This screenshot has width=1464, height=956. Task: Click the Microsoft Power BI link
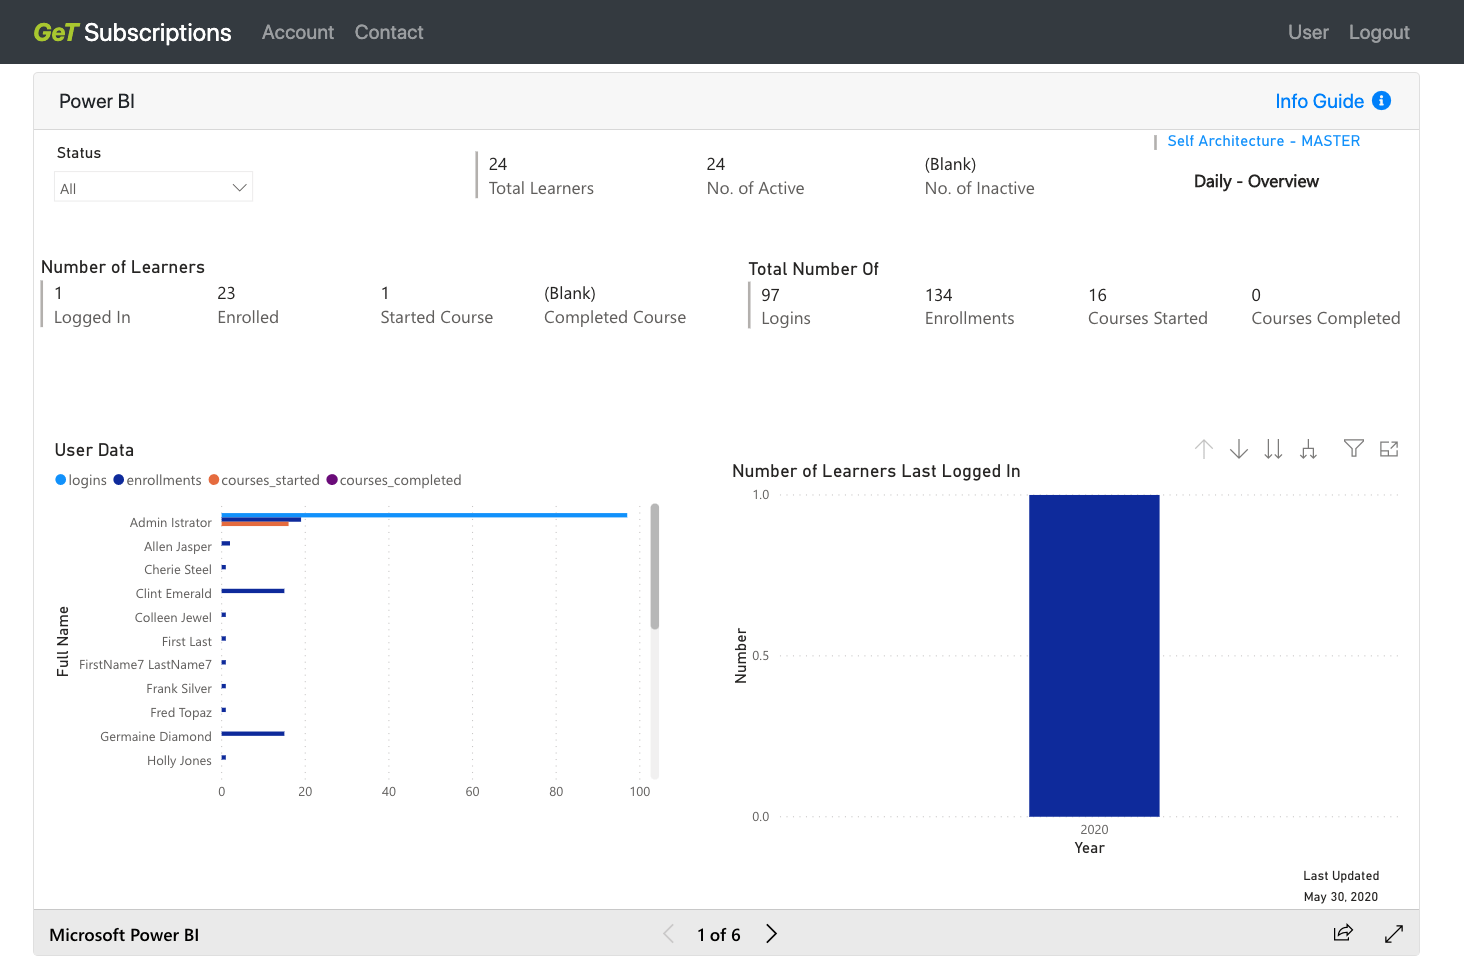[x=124, y=935]
